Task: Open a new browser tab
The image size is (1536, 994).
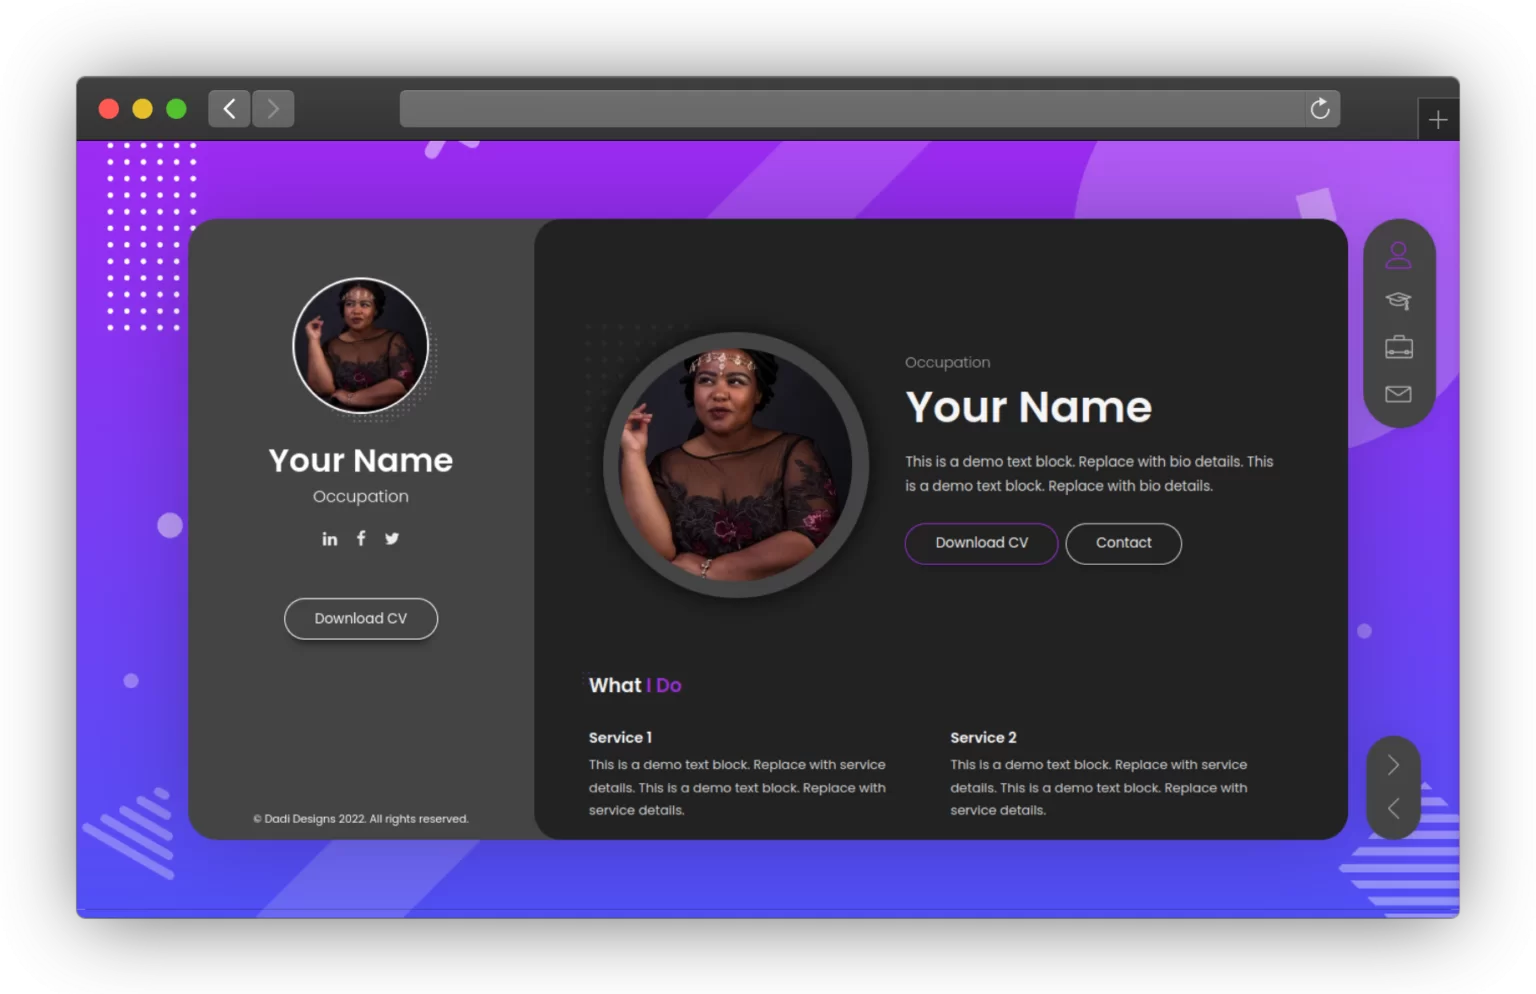Action: (1438, 118)
